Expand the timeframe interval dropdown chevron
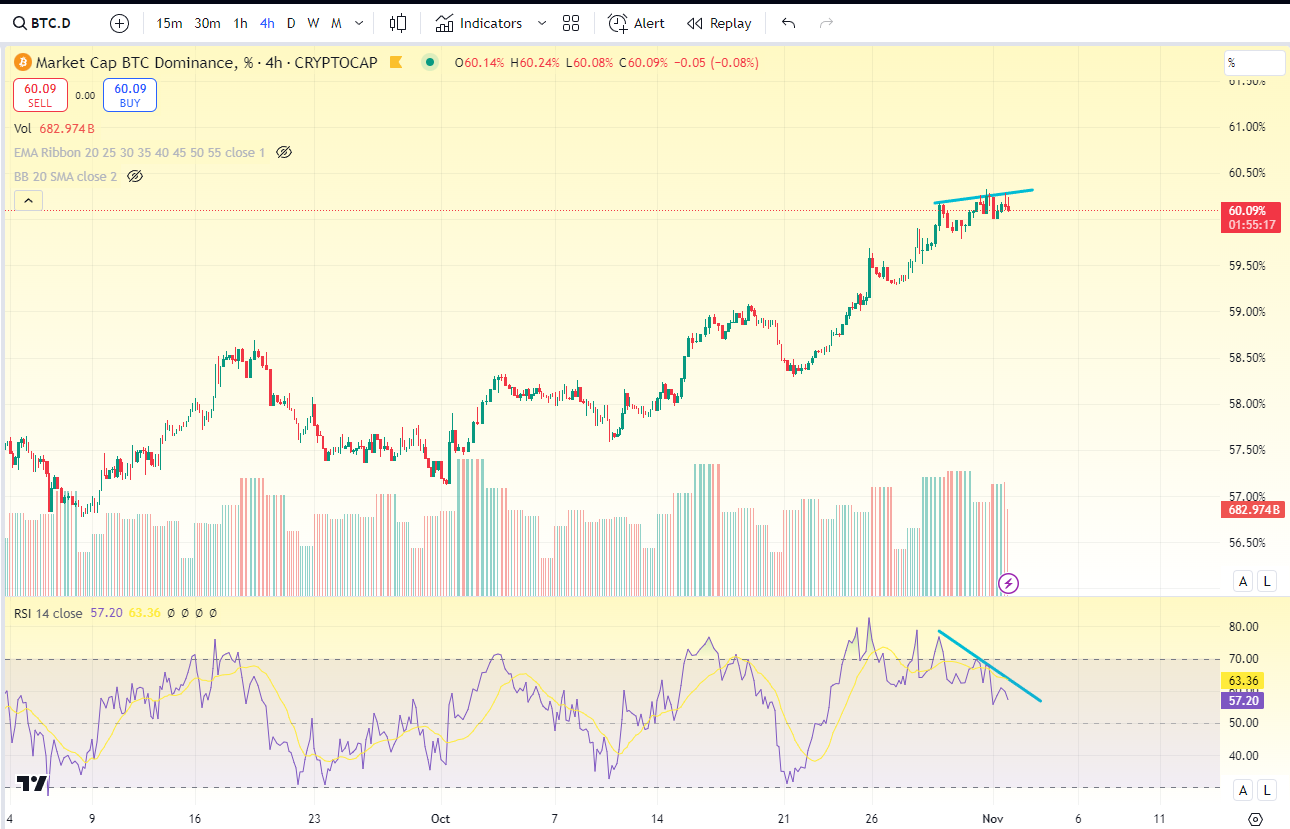This screenshot has width=1290, height=829. 359,23
